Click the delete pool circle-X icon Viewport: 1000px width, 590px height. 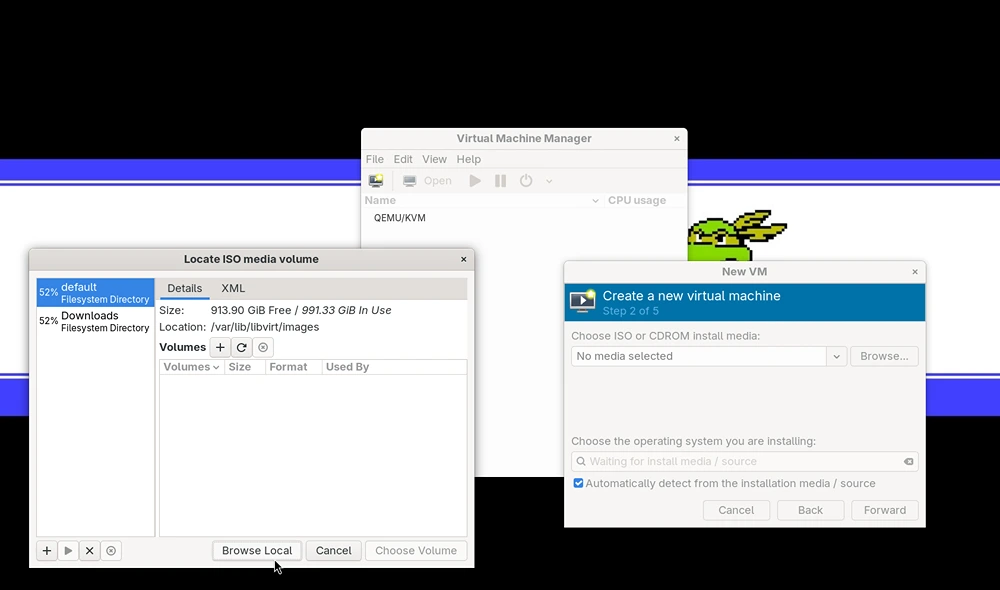pos(111,550)
